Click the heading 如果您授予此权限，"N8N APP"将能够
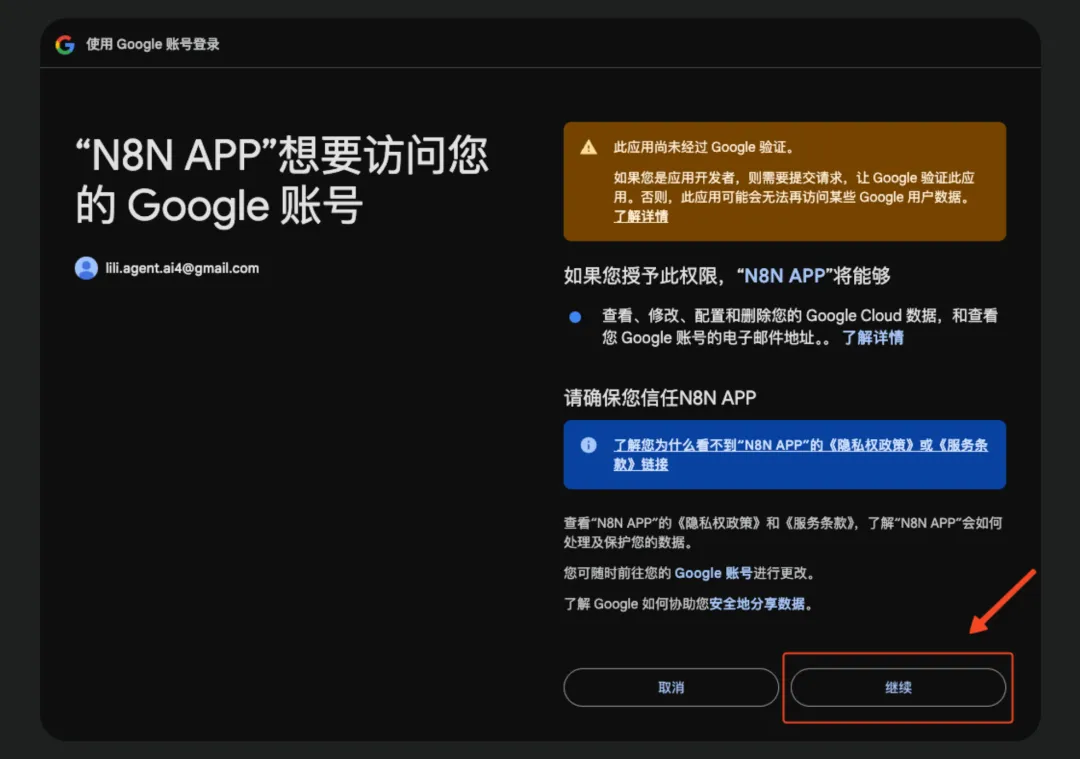The width and height of the screenshot is (1080, 759). tap(727, 276)
